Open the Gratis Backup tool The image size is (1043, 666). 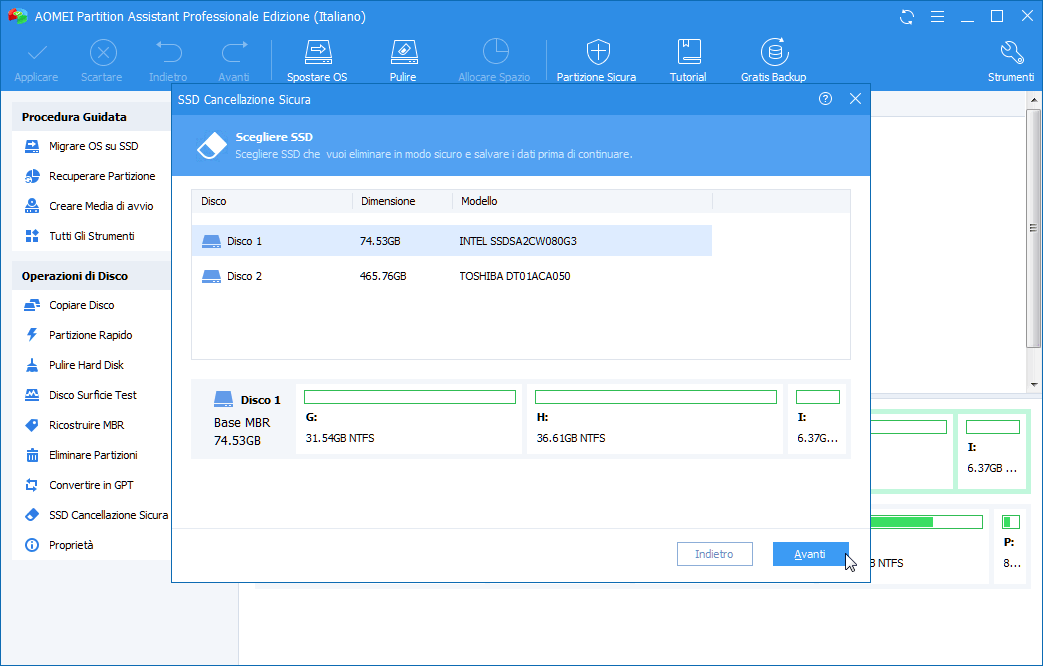click(x=774, y=61)
